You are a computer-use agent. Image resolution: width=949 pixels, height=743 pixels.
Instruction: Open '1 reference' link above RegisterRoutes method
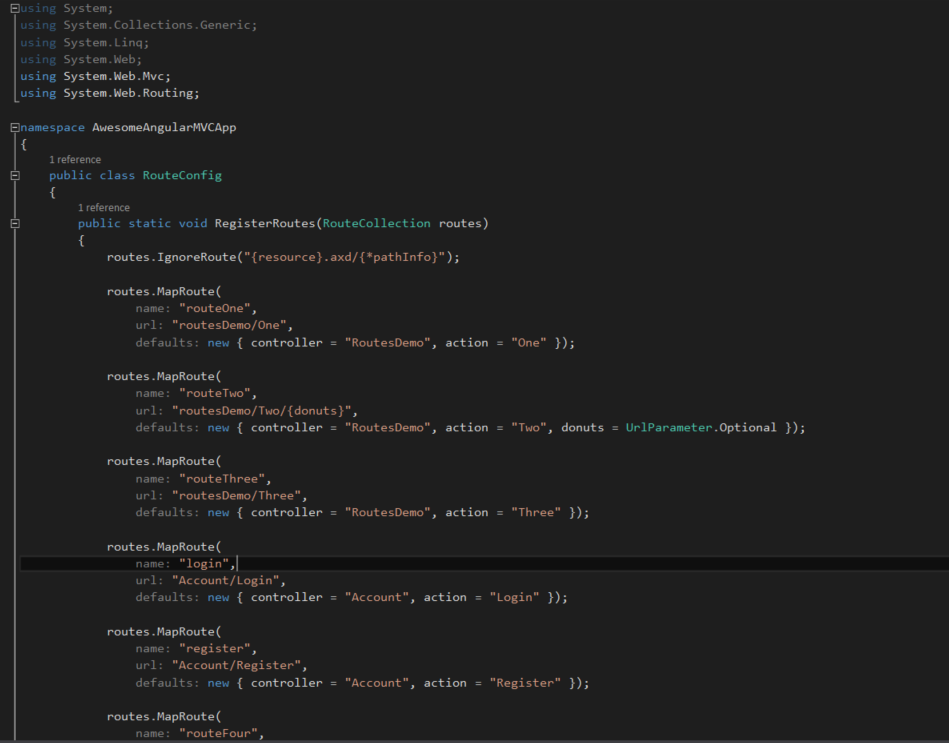pyautogui.click(x=104, y=208)
